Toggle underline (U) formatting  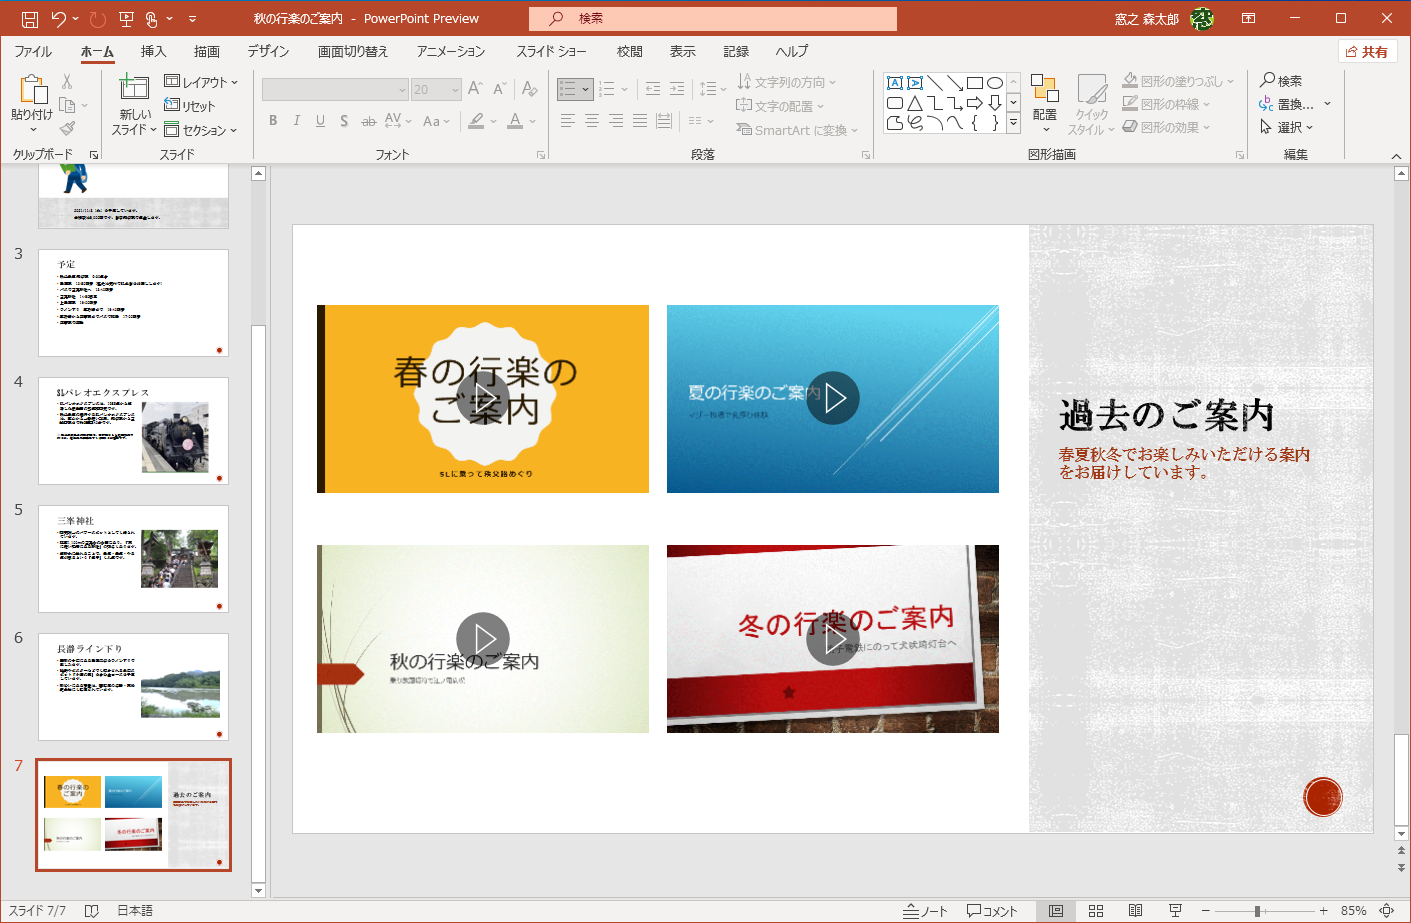point(320,121)
